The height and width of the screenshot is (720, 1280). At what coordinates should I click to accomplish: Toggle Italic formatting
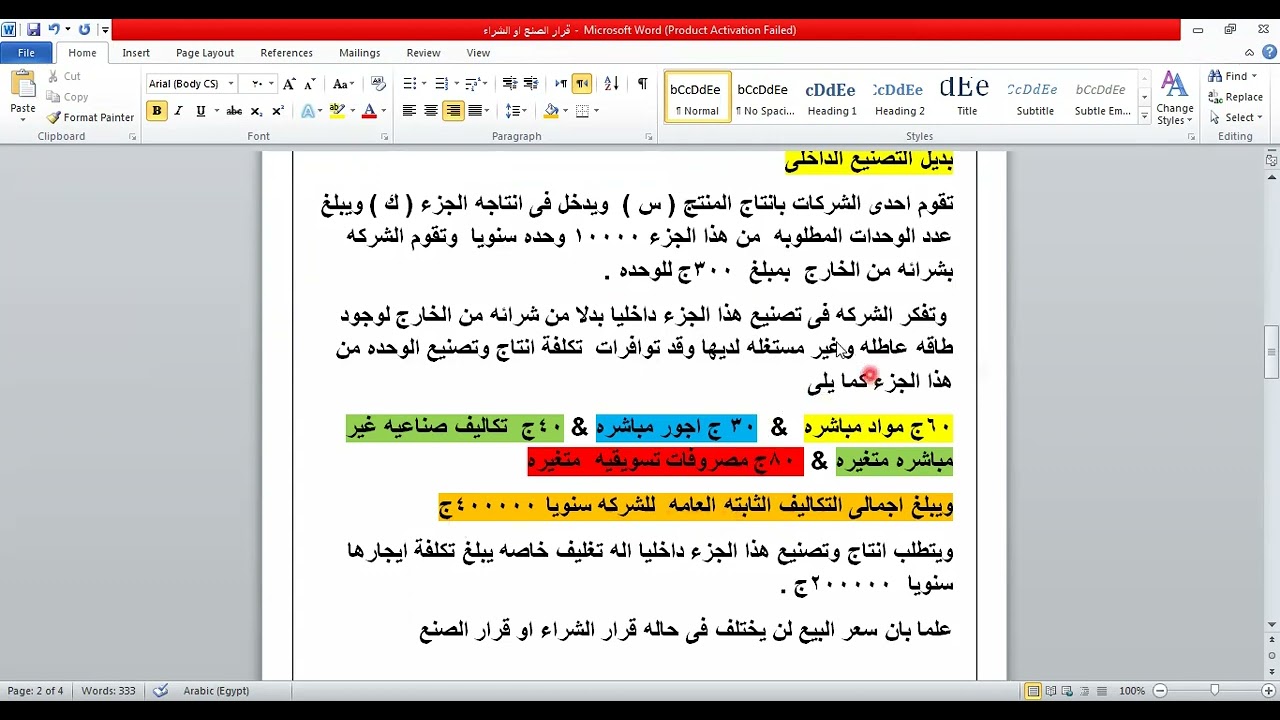pos(178,111)
